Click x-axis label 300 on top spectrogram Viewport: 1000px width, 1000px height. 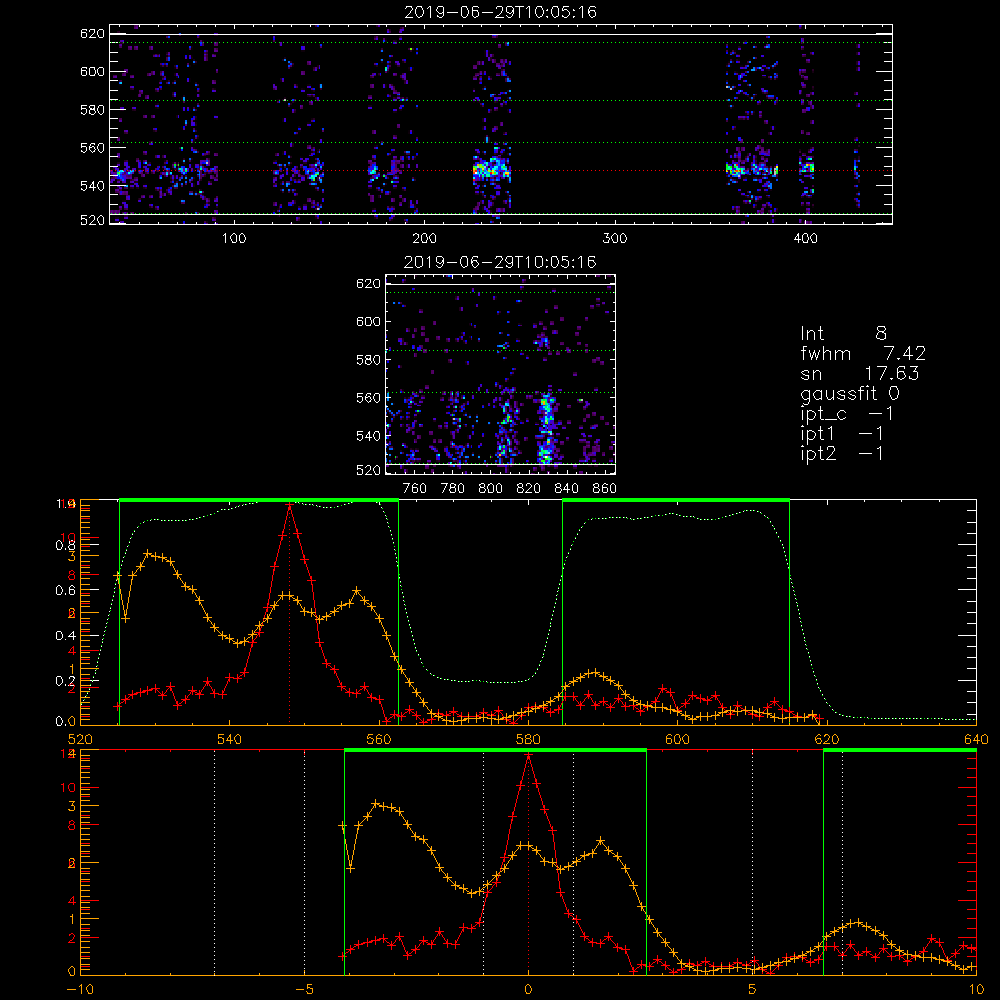615,238
